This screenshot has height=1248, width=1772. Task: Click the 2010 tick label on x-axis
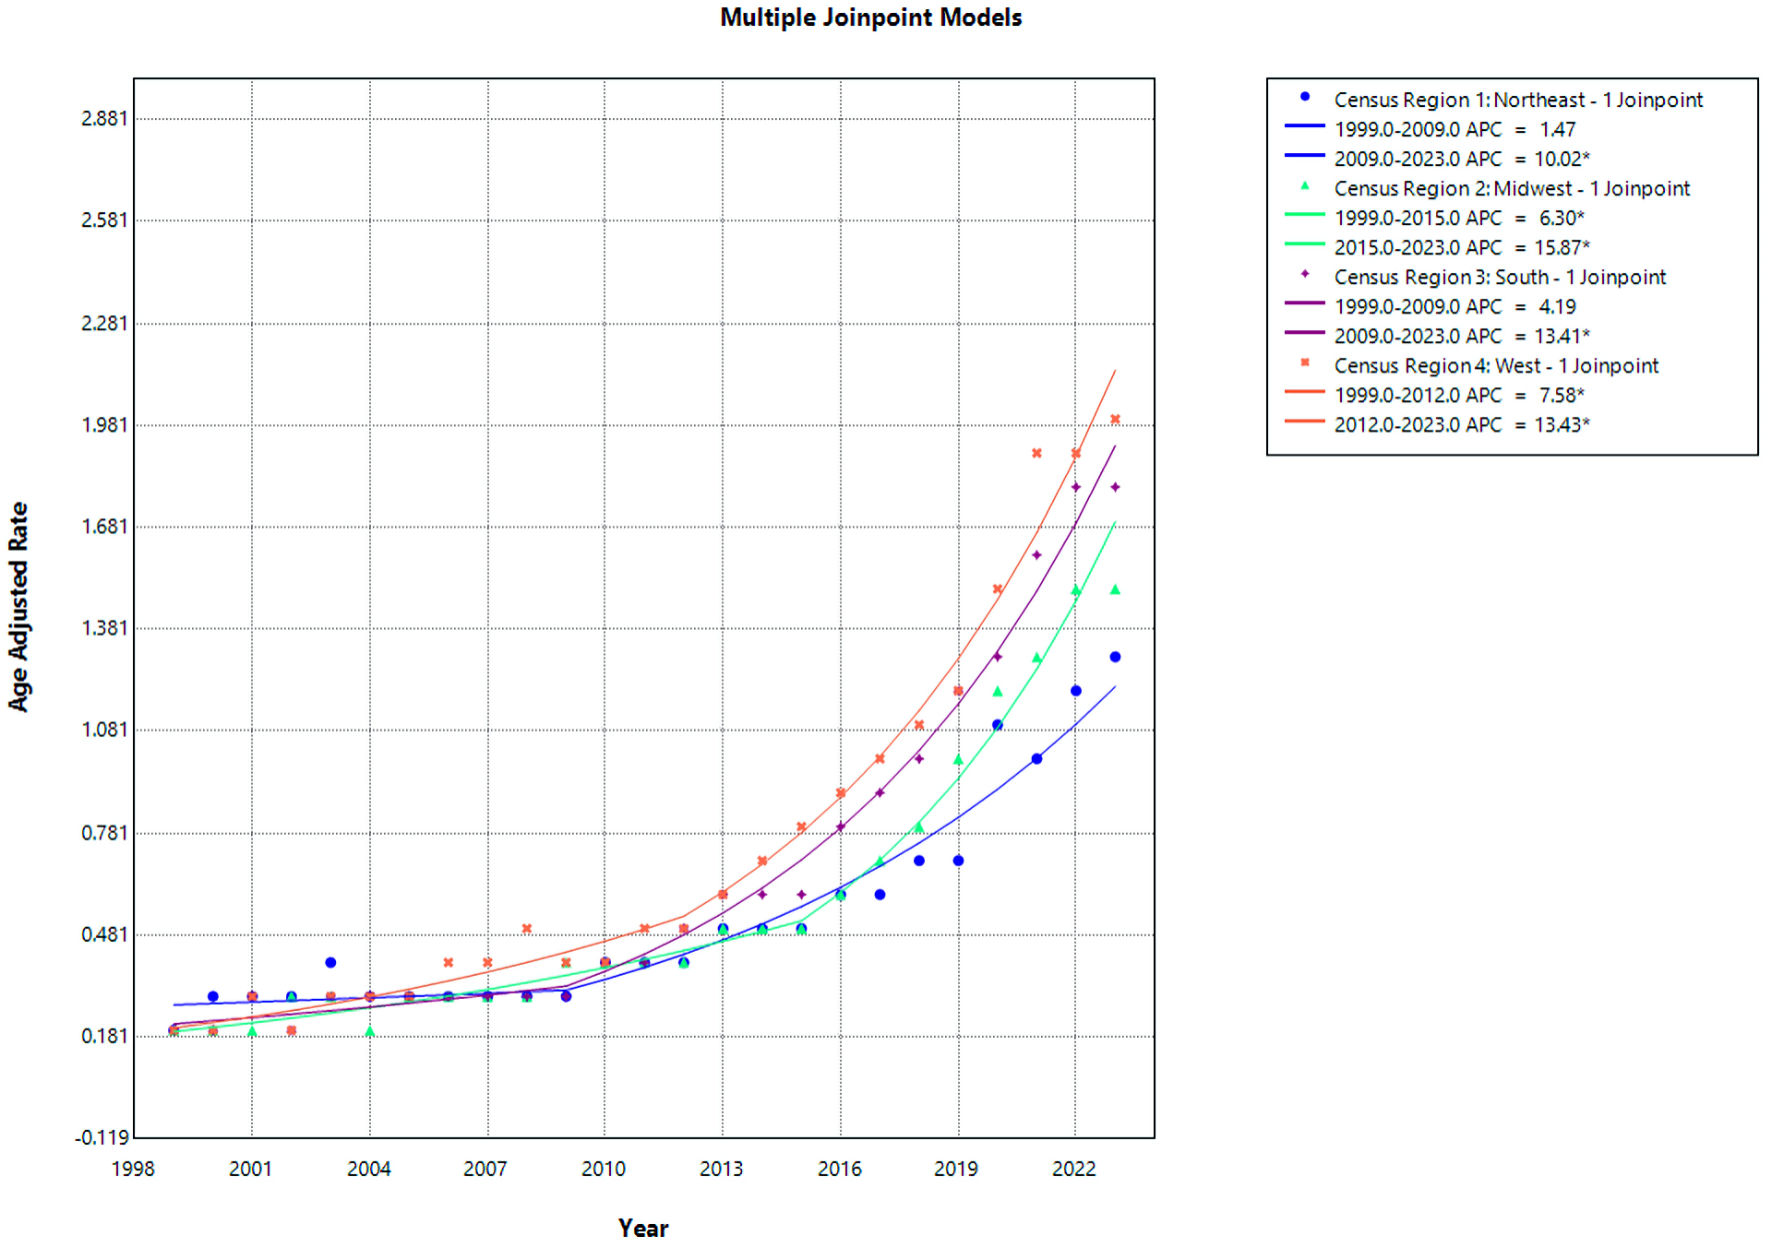click(x=603, y=1169)
